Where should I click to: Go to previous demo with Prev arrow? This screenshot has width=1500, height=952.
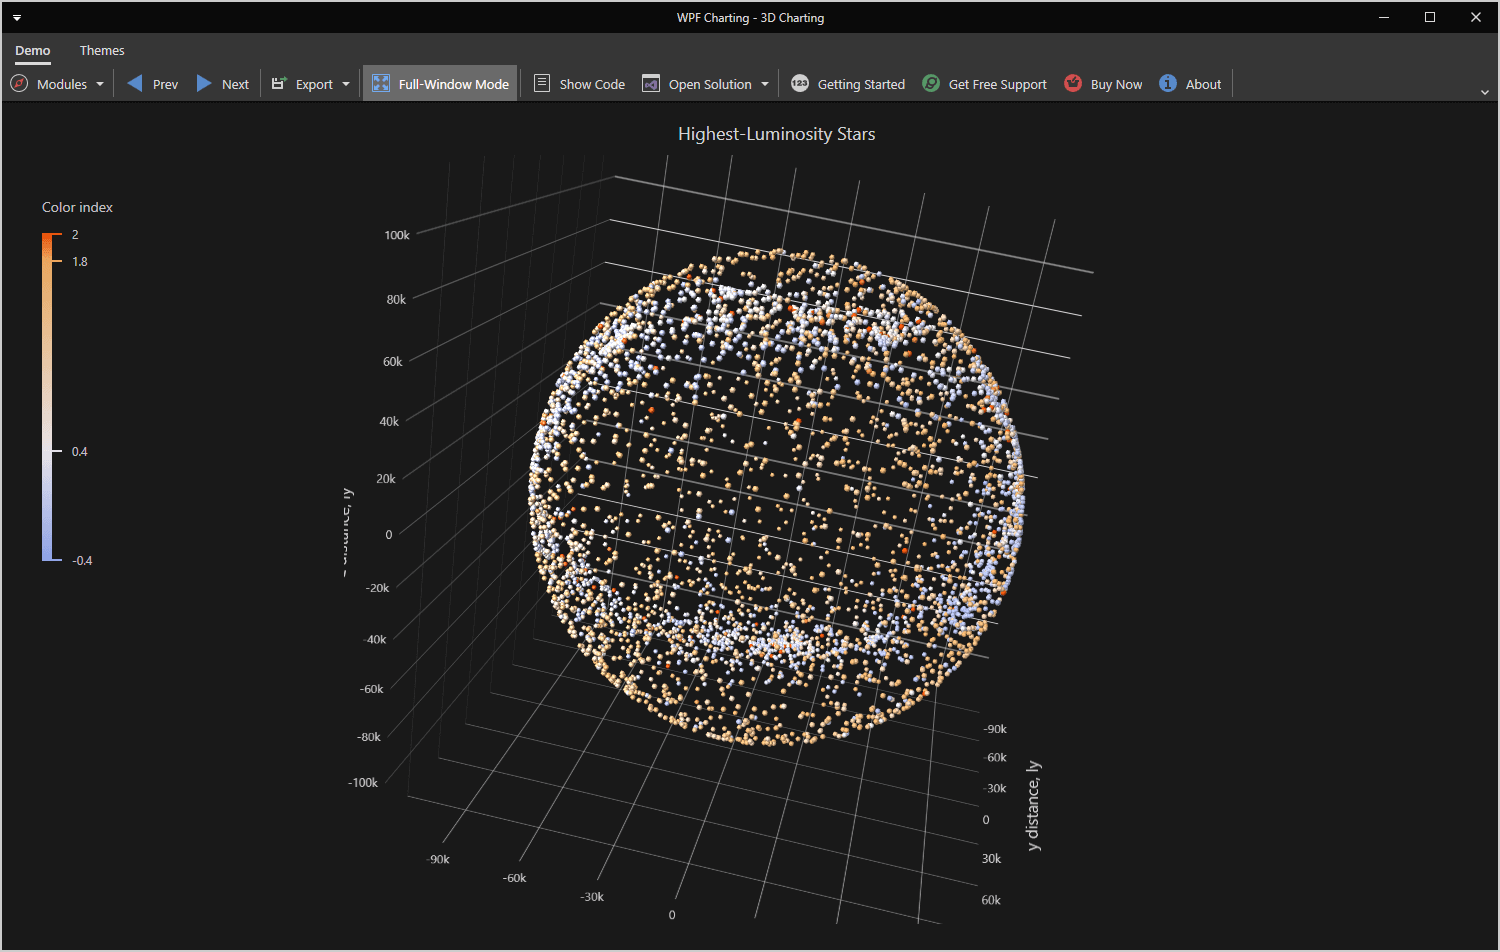(x=135, y=84)
